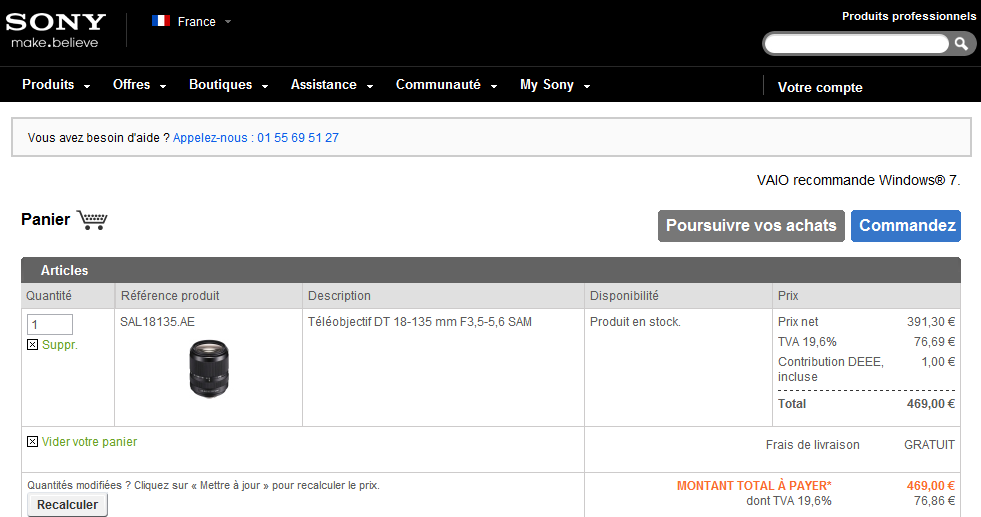981x517 pixels.
Task: Click Vider votre panier link
Action: tap(89, 442)
